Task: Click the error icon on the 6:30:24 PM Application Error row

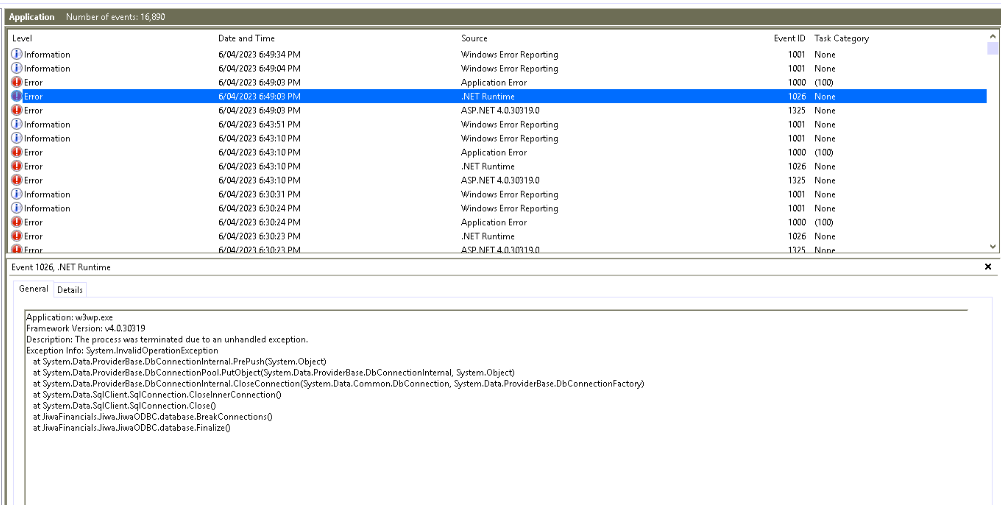Action: coord(16,222)
